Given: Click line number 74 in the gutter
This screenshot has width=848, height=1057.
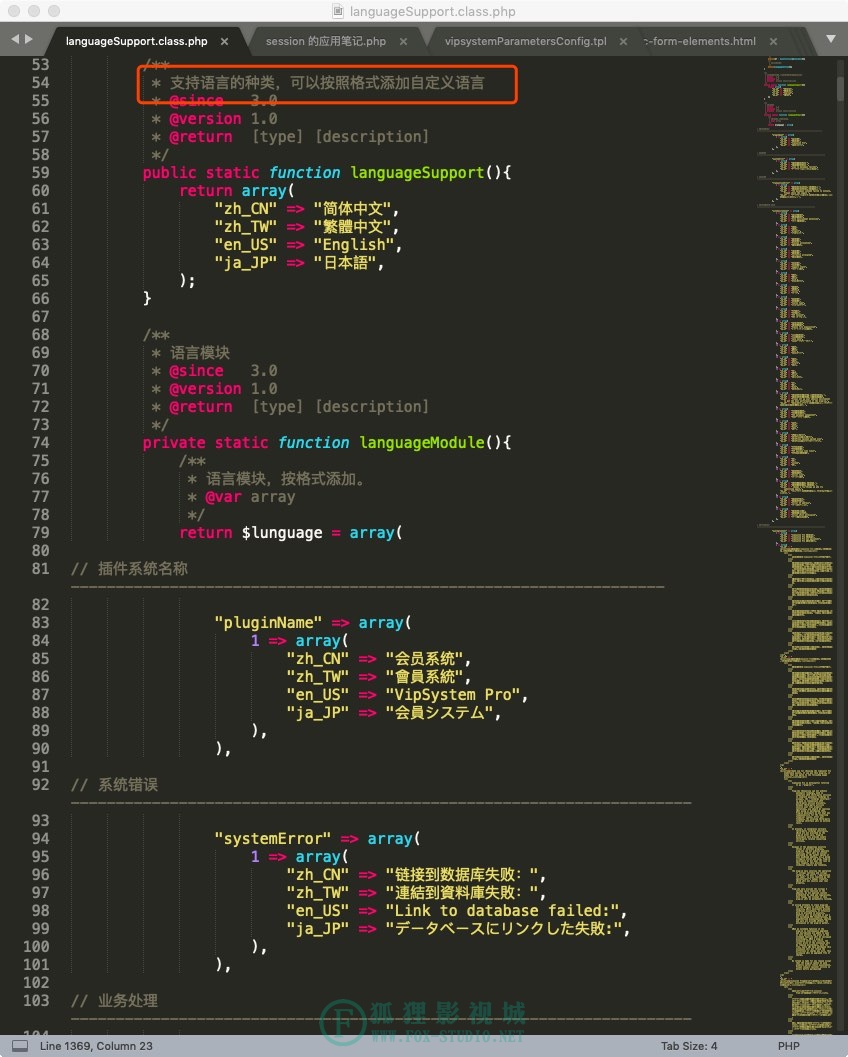Looking at the screenshot, I should [40, 443].
